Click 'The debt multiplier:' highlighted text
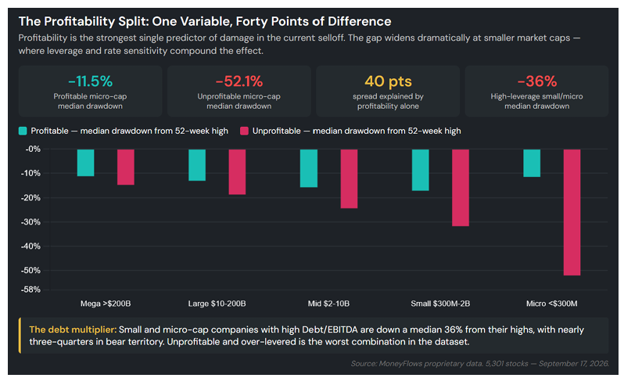The height and width of the screenshot is (378, 624). pyautogui.click(x=73, y=330)
